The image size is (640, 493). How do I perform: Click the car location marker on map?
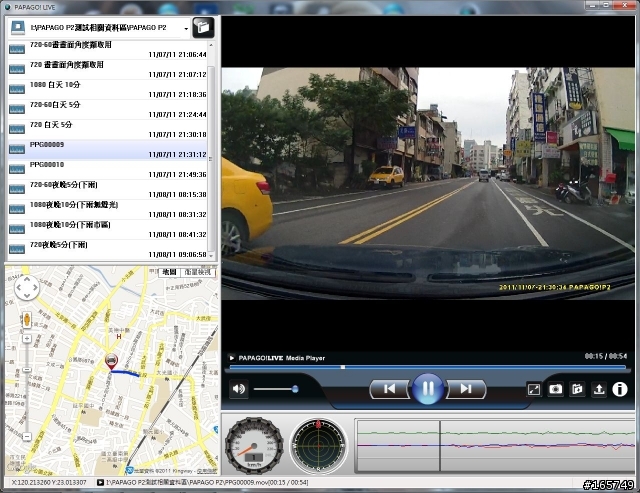(111, 362)
